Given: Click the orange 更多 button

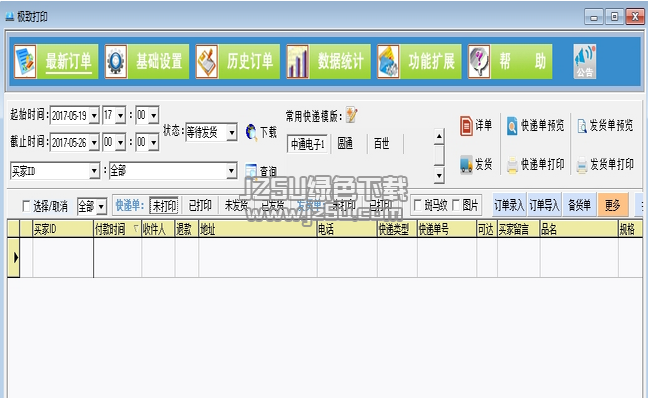Looking at the screenshot, I should (x=613, y=205).
